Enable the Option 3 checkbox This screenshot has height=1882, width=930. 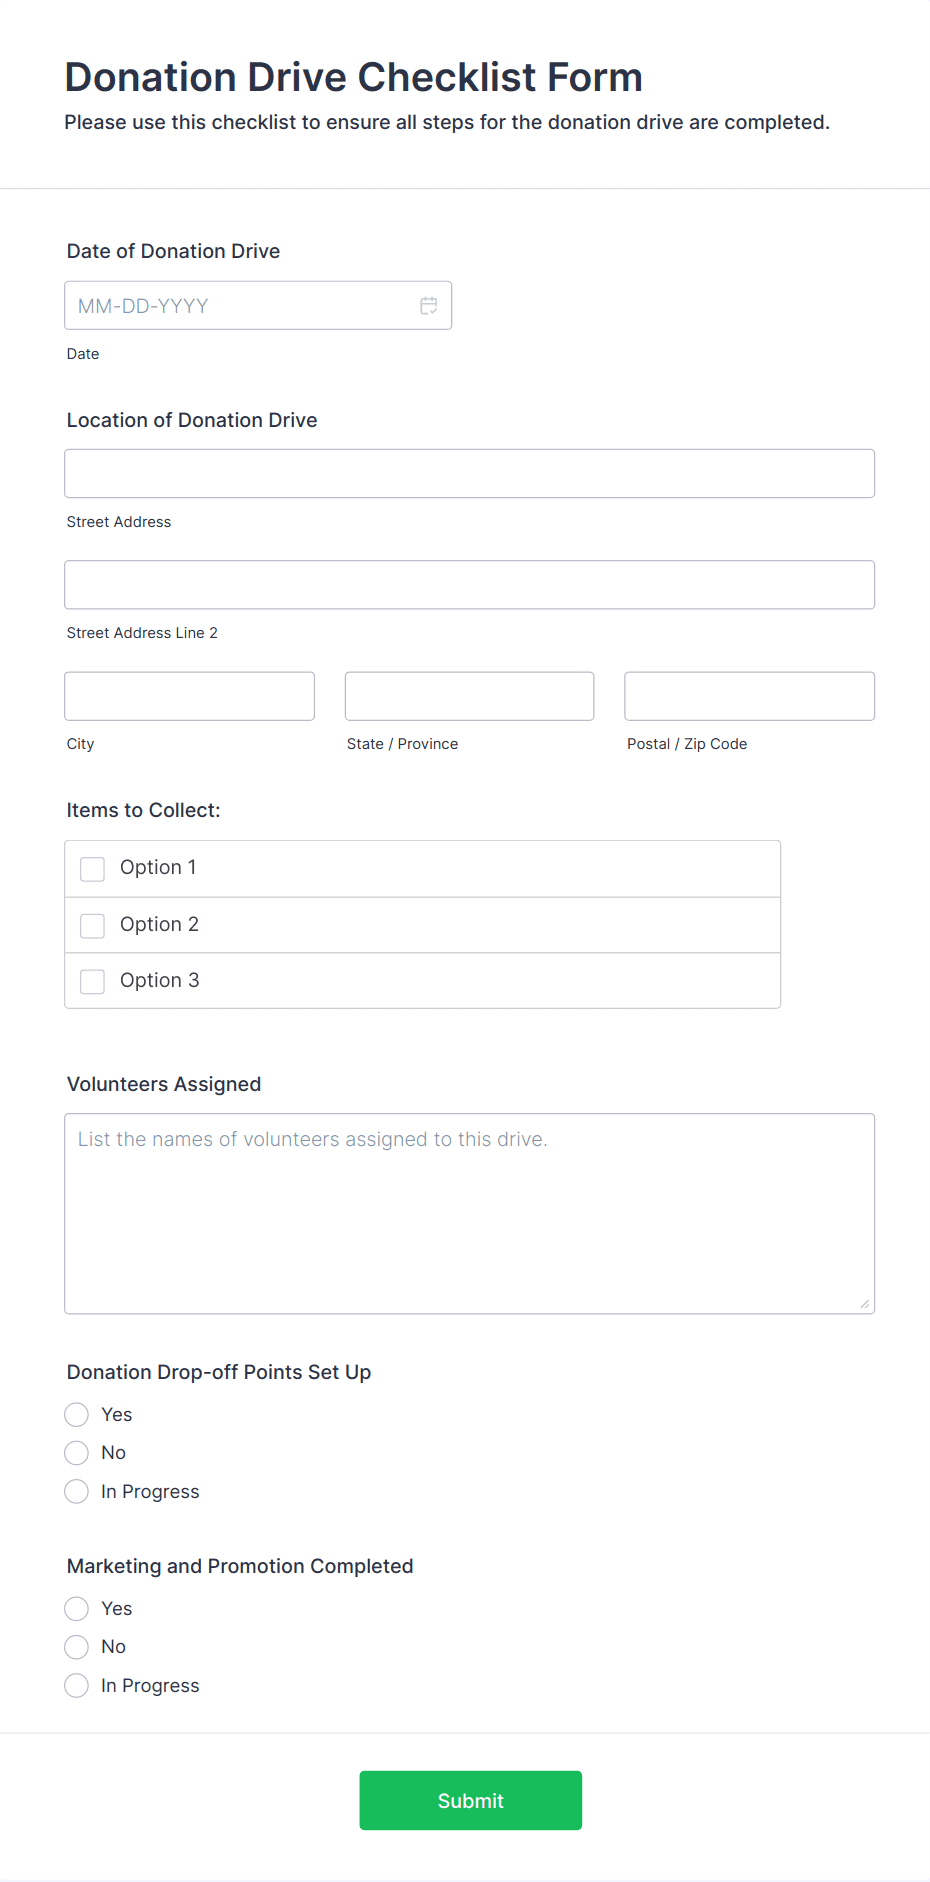click(93, 982)
